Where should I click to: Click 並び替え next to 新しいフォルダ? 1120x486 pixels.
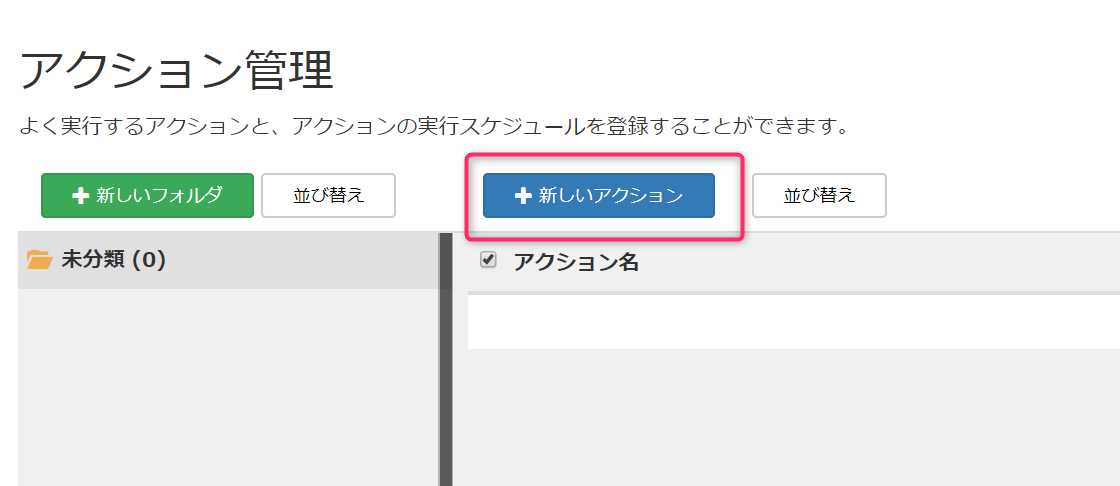(329, 195)
